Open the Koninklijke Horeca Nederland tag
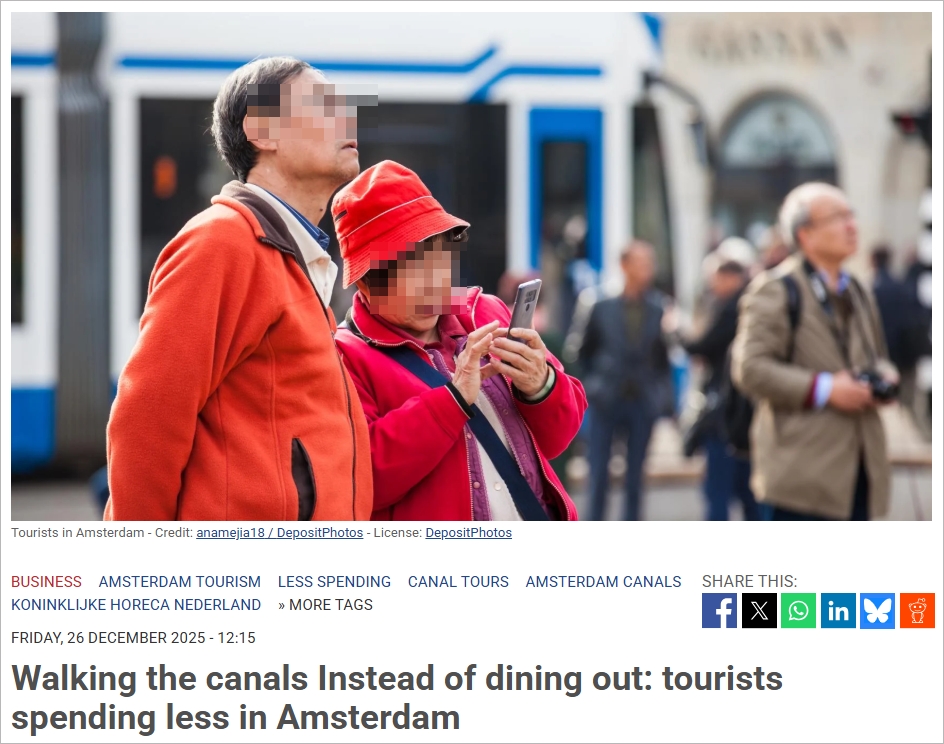This screenshot has height=744, width=944. 136,604
